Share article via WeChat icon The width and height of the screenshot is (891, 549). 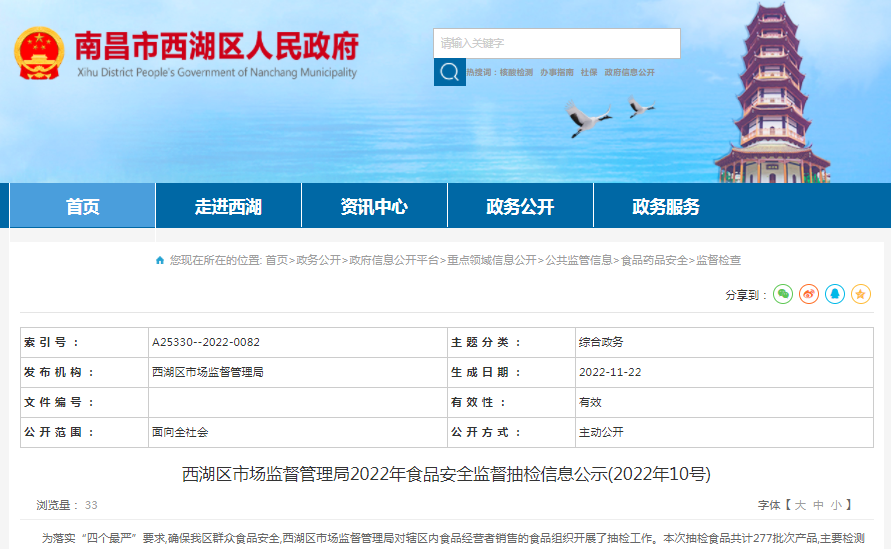click(x=783, y=294)
